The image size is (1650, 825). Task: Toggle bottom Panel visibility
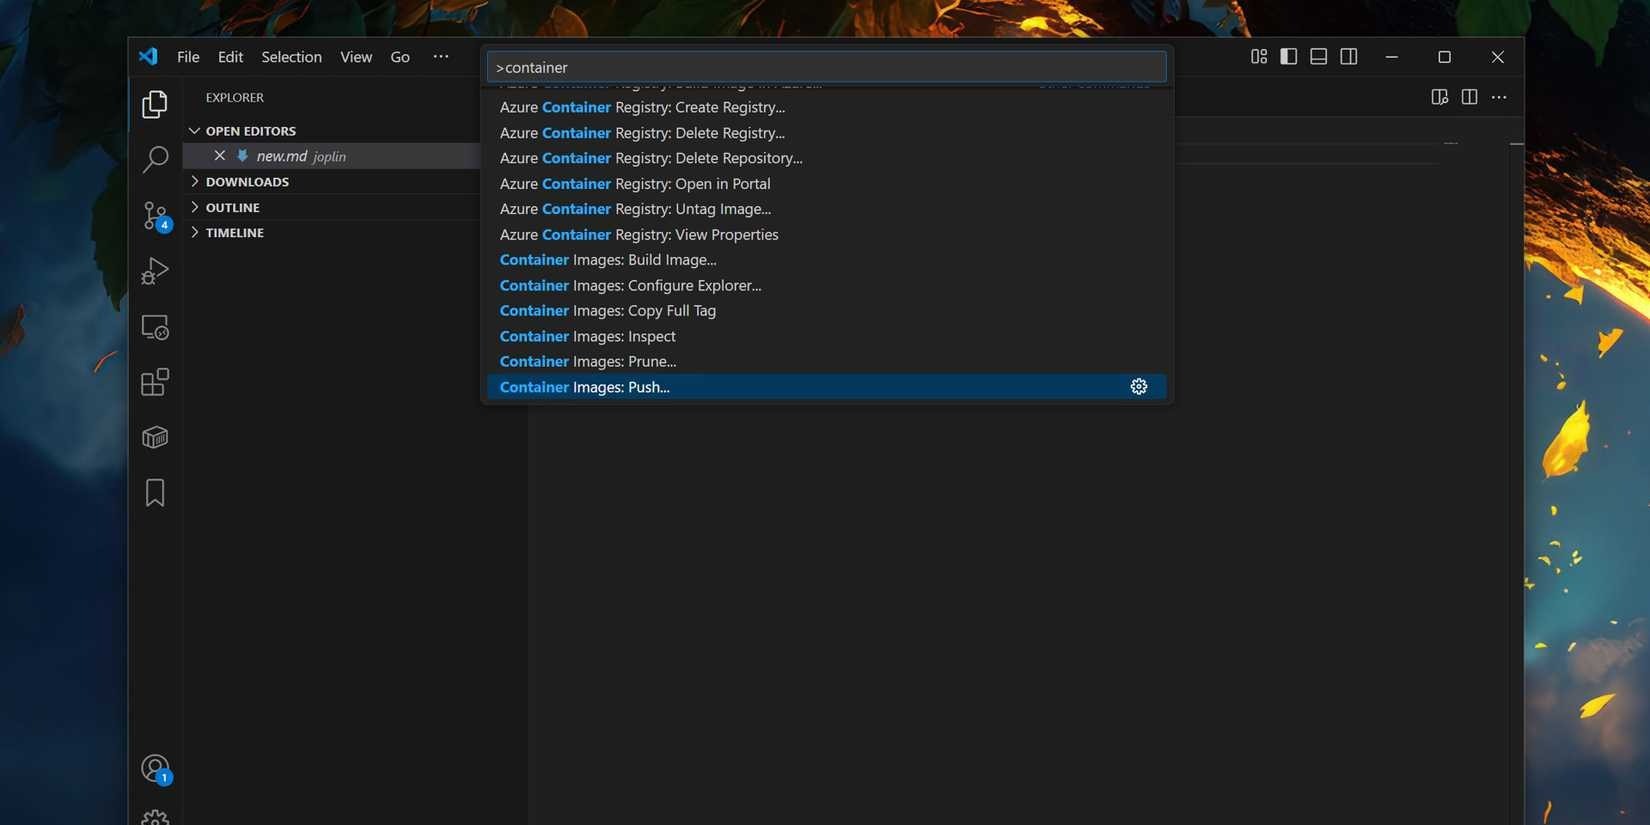1318,56
